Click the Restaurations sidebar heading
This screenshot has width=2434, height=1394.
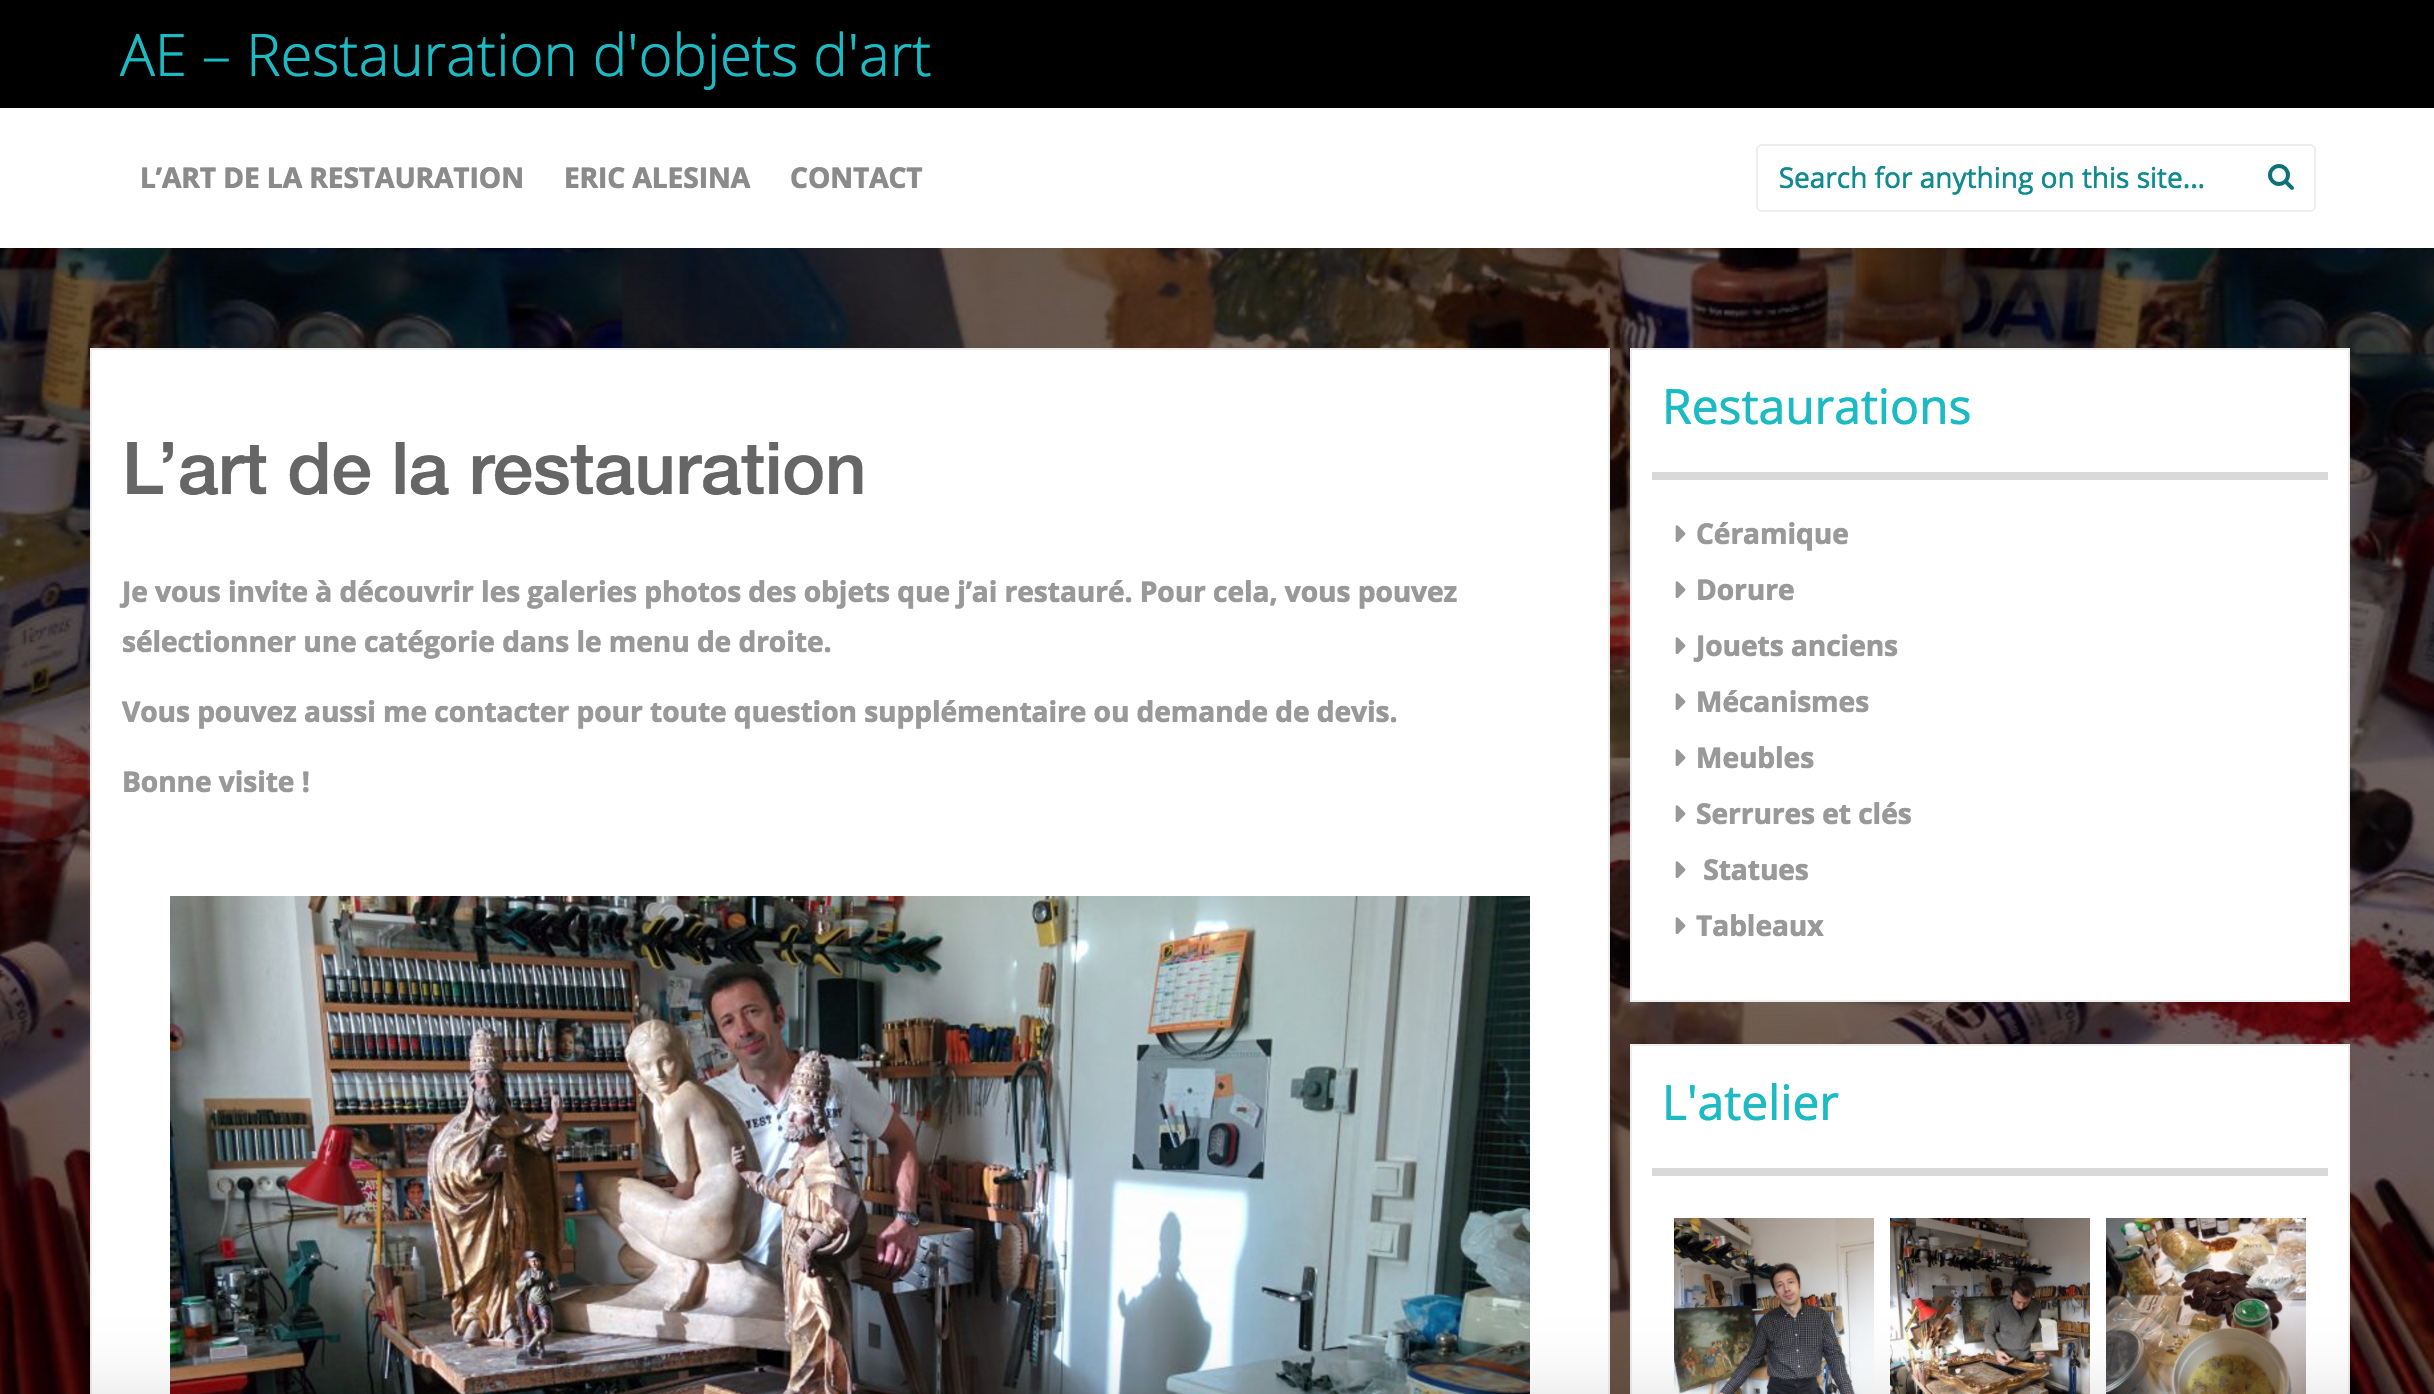point(1816,407)
